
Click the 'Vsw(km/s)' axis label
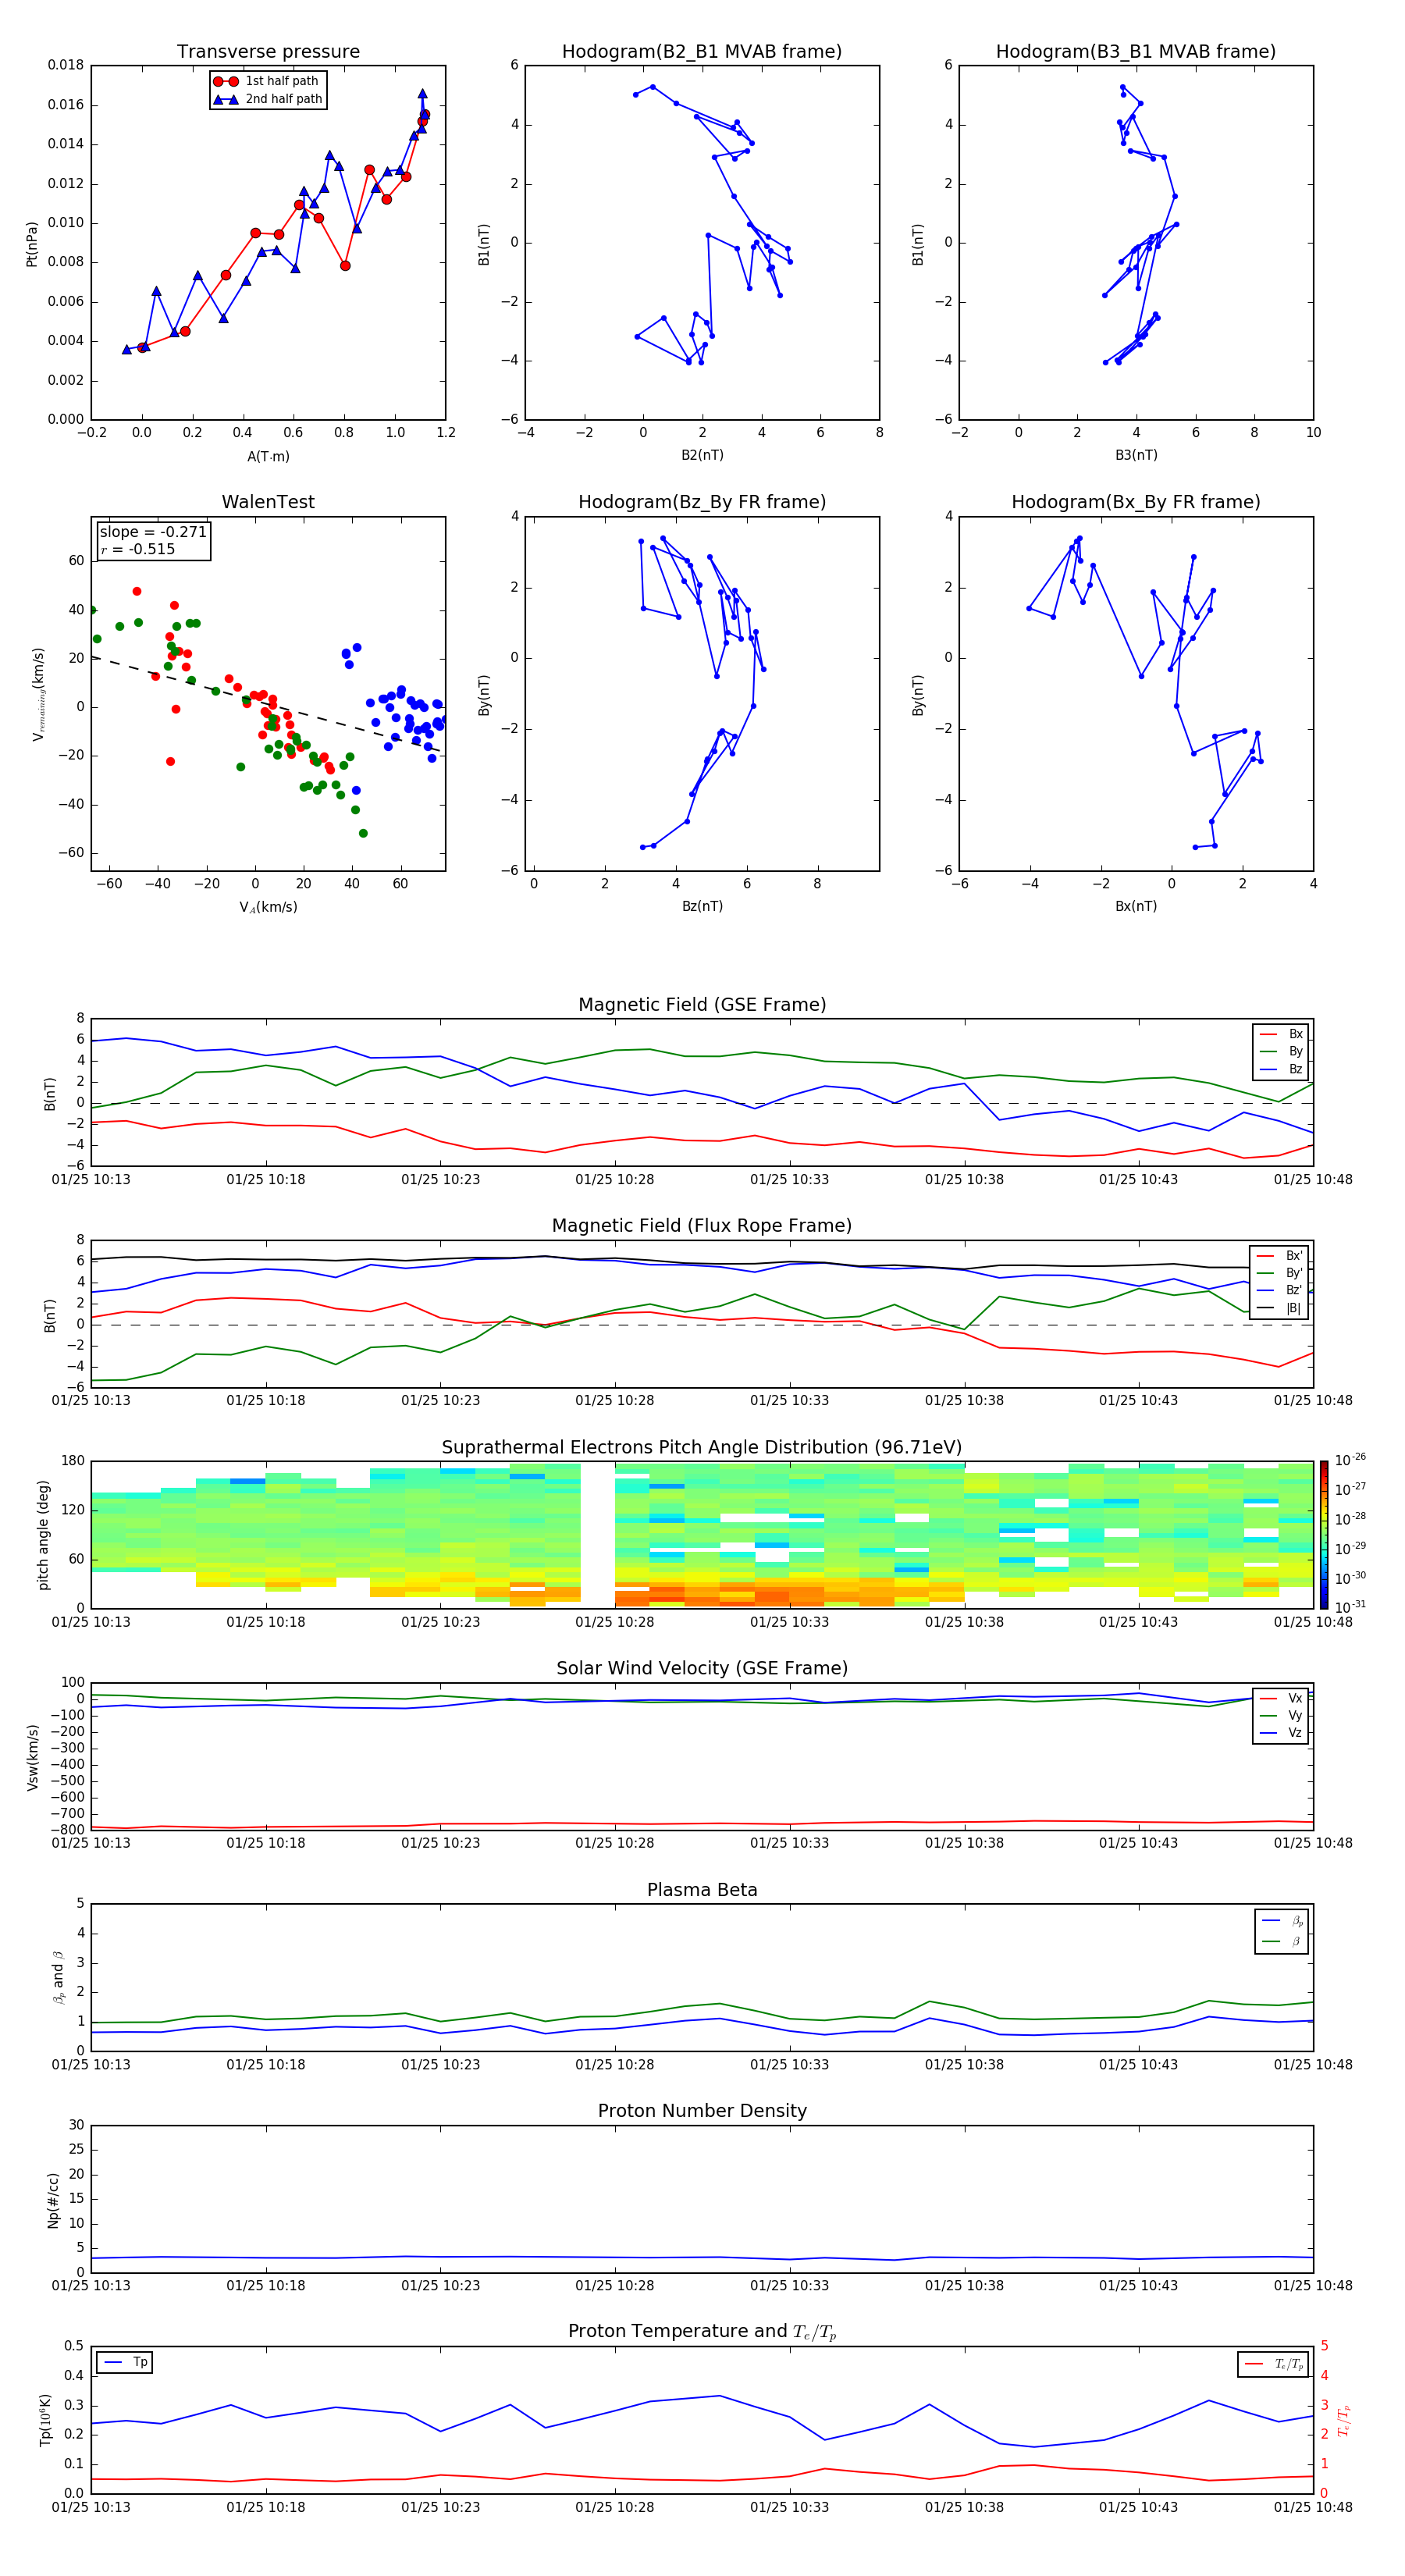click(32, 1757)
